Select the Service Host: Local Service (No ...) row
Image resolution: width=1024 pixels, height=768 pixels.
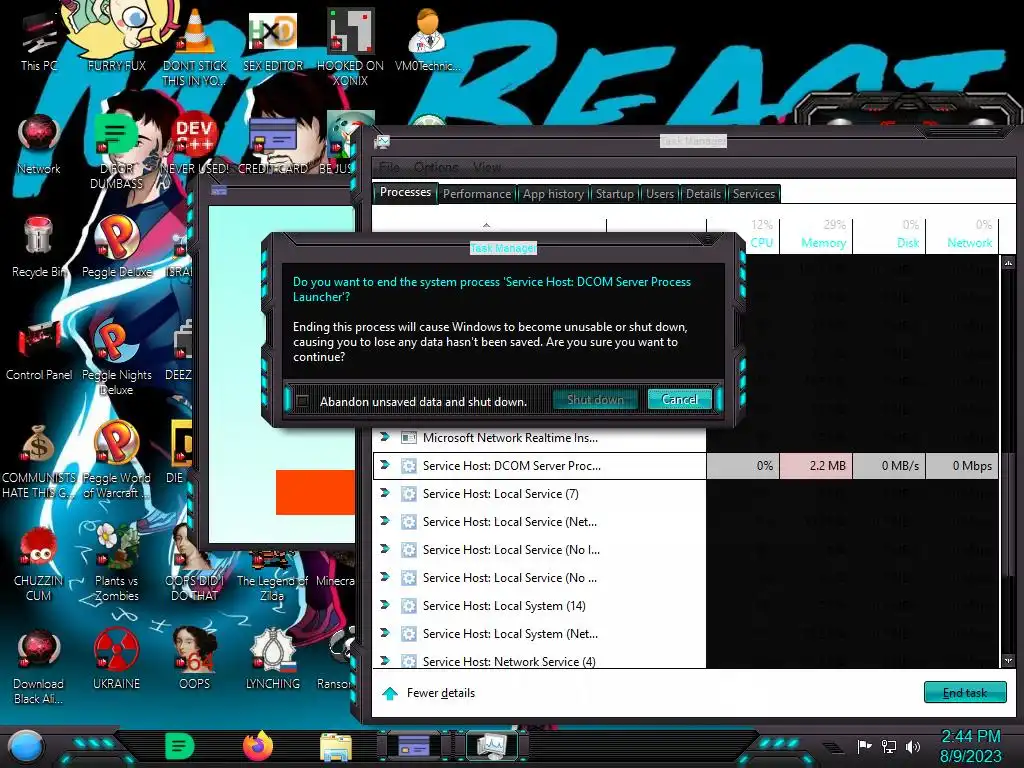tap(539, 577)
